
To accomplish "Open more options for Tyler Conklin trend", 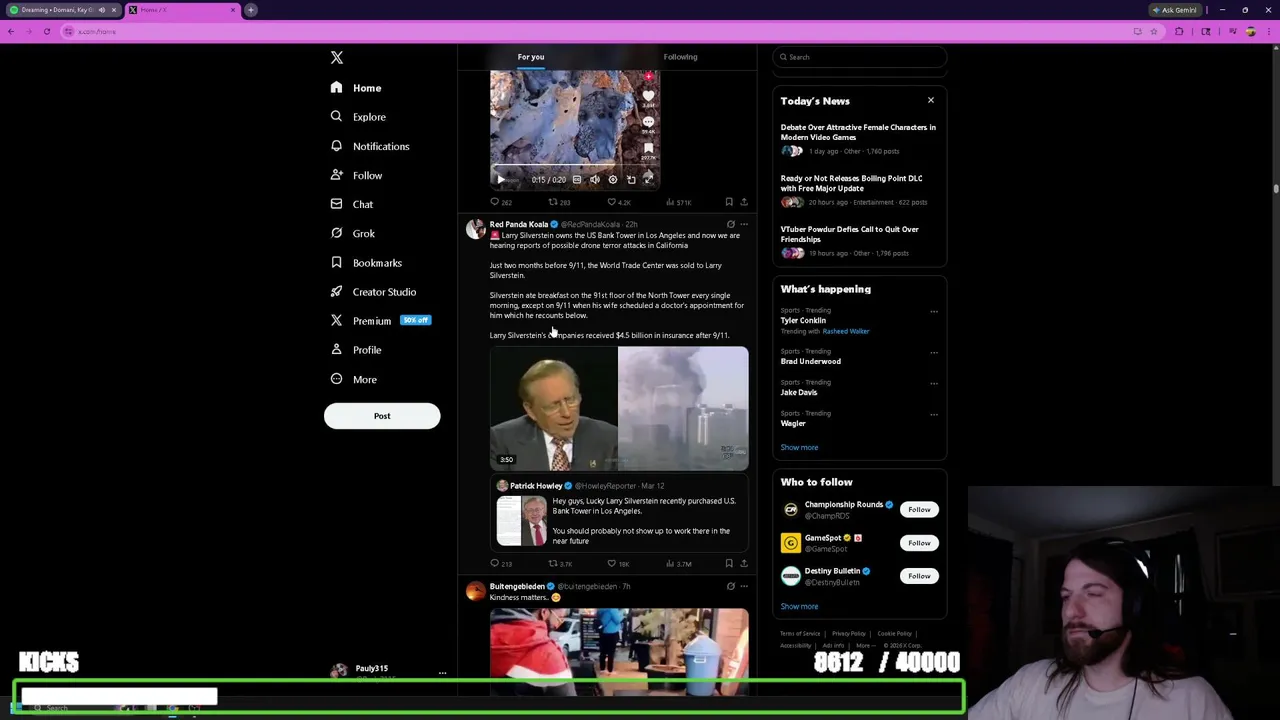I will click(x=934, y=311).
